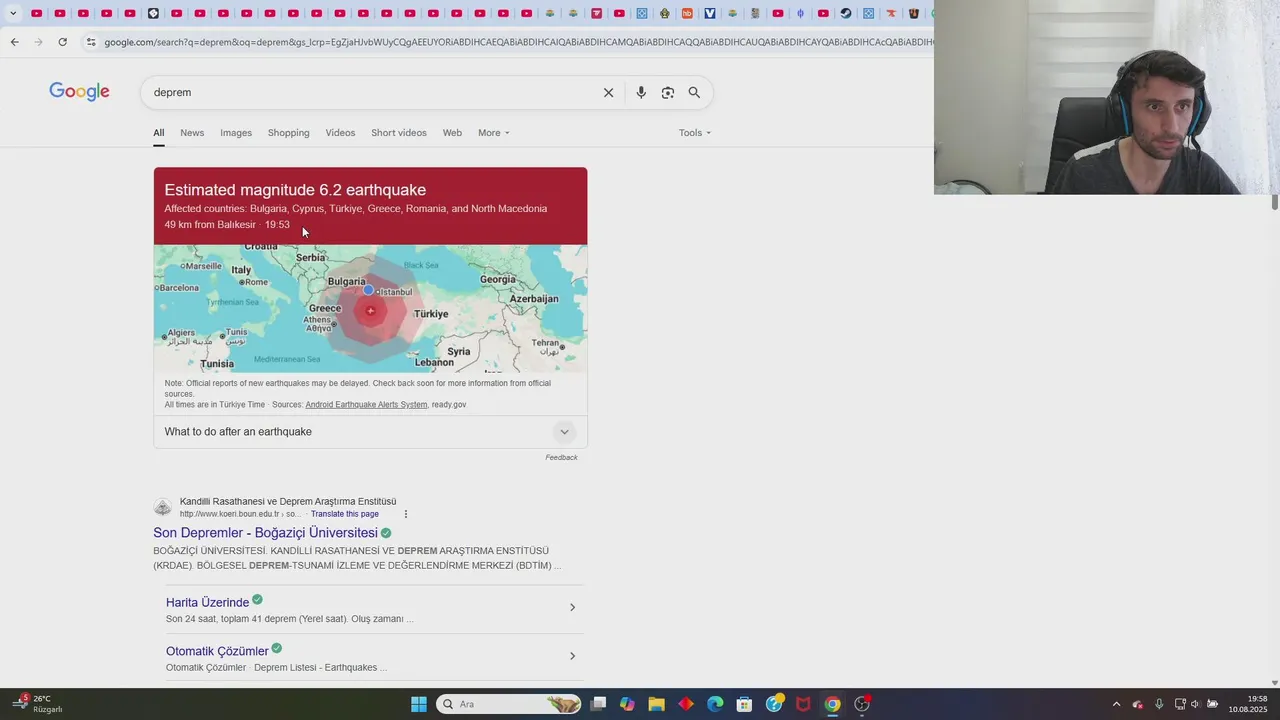Go to Google homepage via logo

point(79,92)
